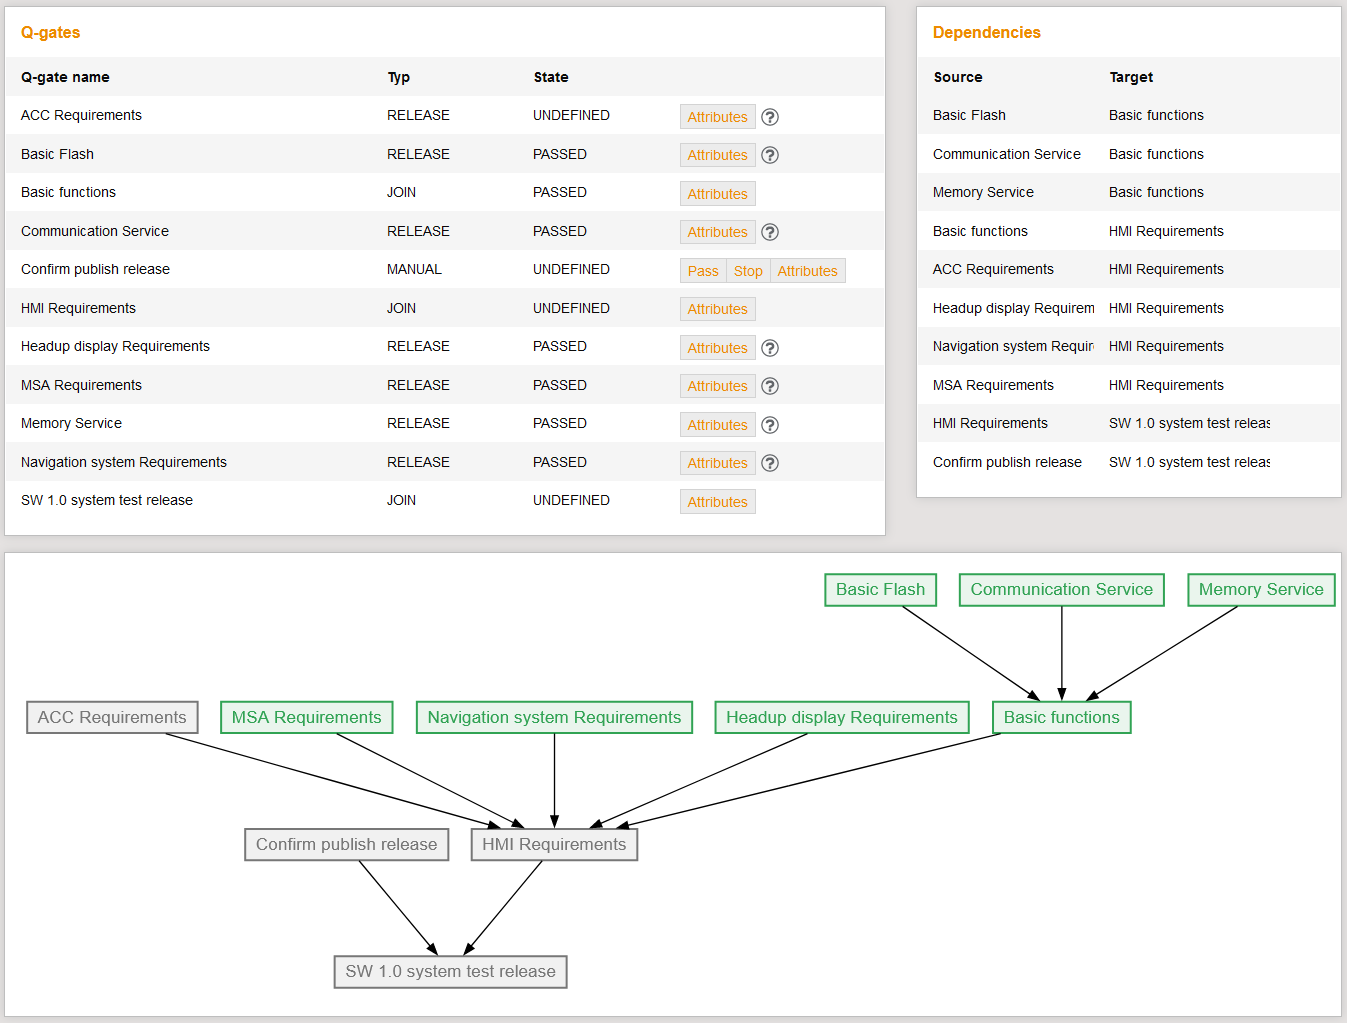
Task: Select the HMI Requirements node in the graph
Action: click(554, 844)
